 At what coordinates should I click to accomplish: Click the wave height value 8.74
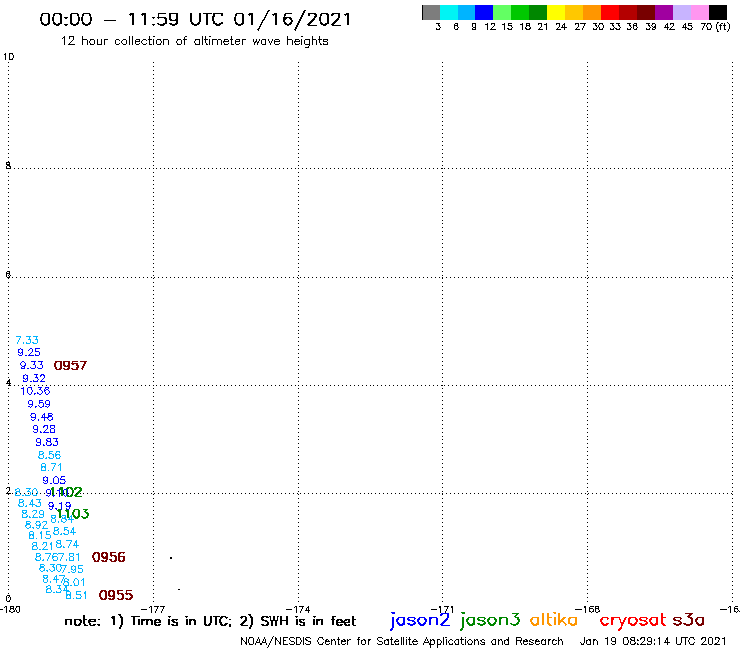coord(67,545)
